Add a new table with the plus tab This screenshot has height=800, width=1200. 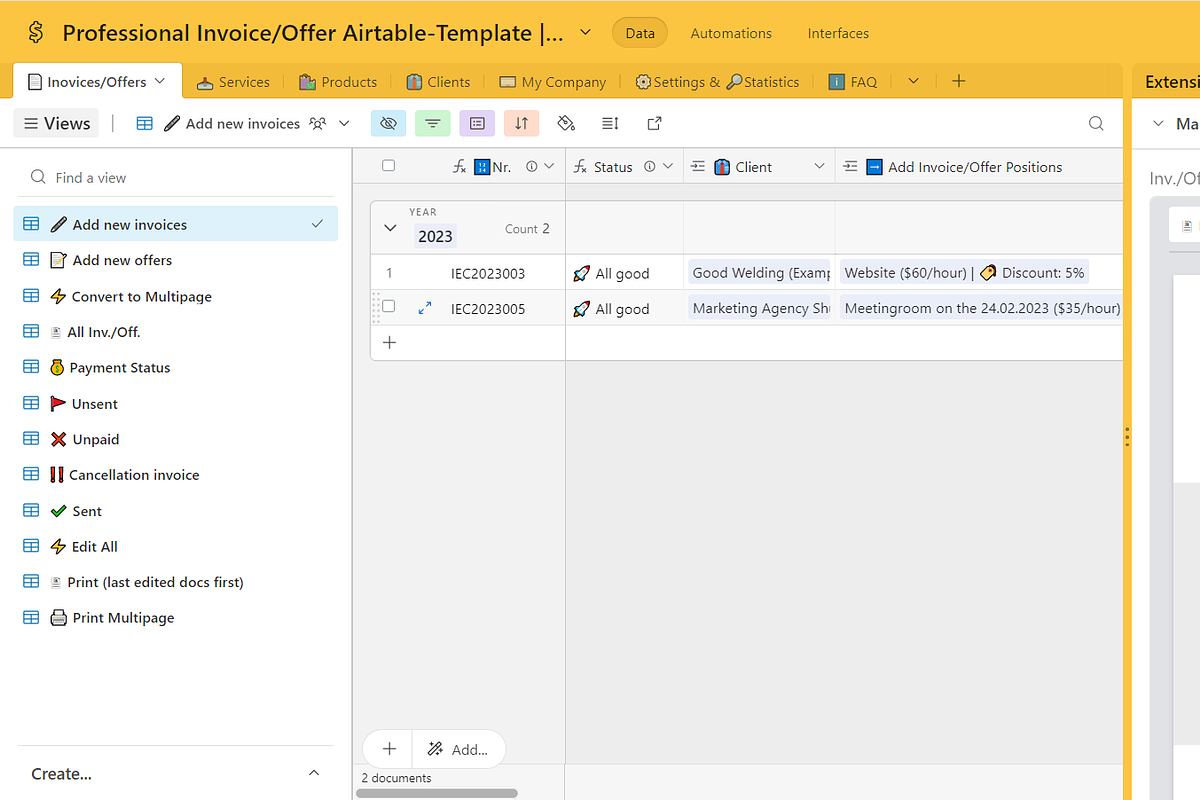(x=958, y=81)
